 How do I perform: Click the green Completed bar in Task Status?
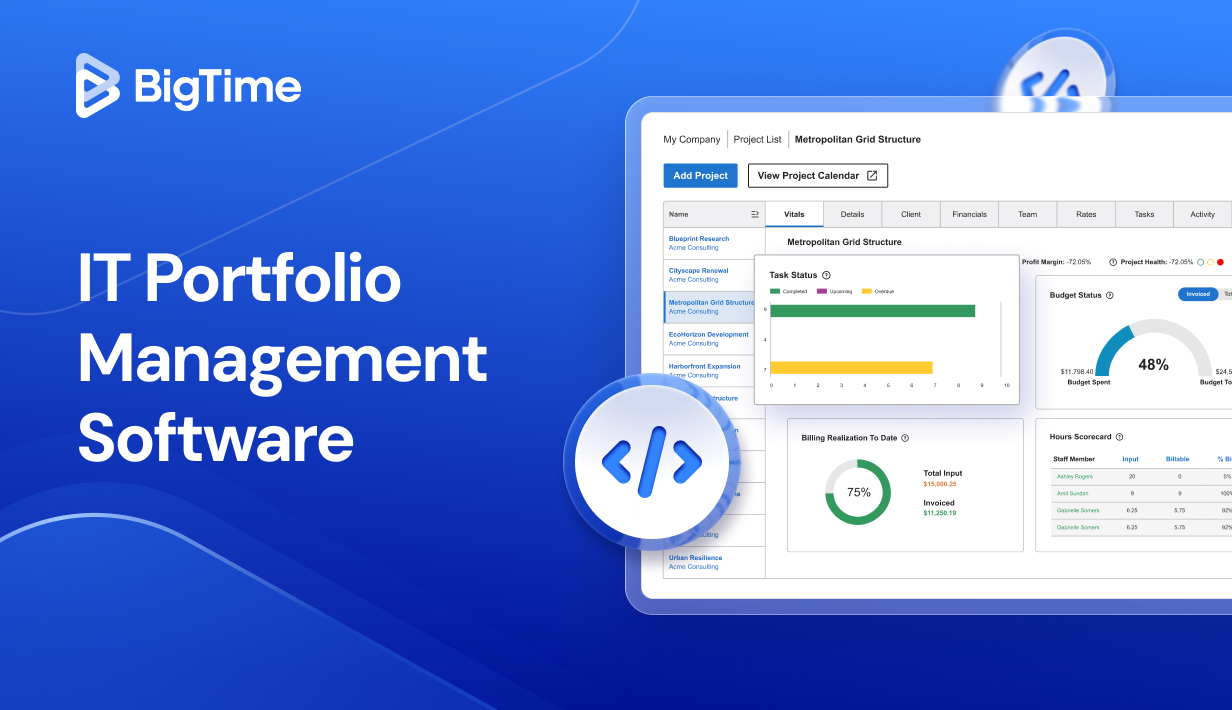[872, 311]
